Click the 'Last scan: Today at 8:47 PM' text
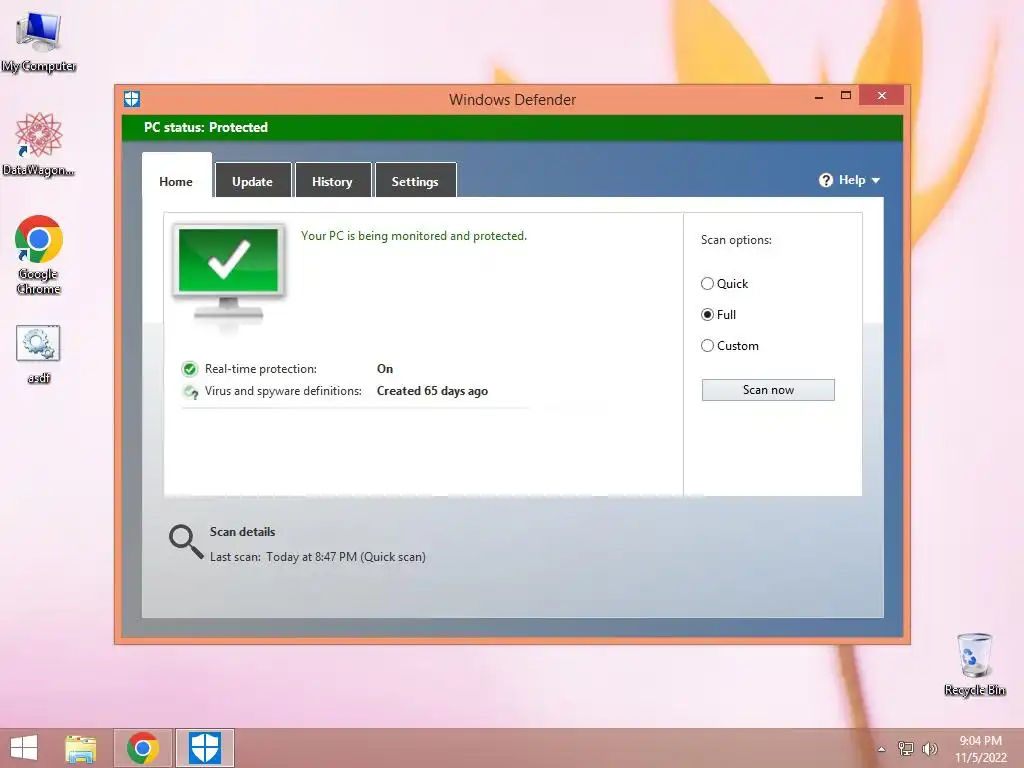 click(317, 557)
